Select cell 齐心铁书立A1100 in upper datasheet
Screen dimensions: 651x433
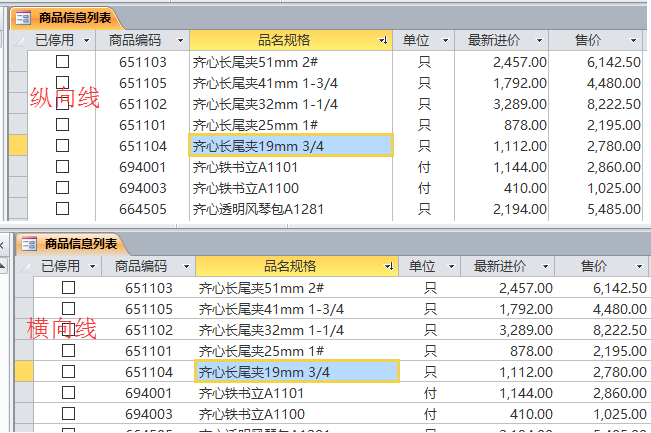[x=291, y=188]
